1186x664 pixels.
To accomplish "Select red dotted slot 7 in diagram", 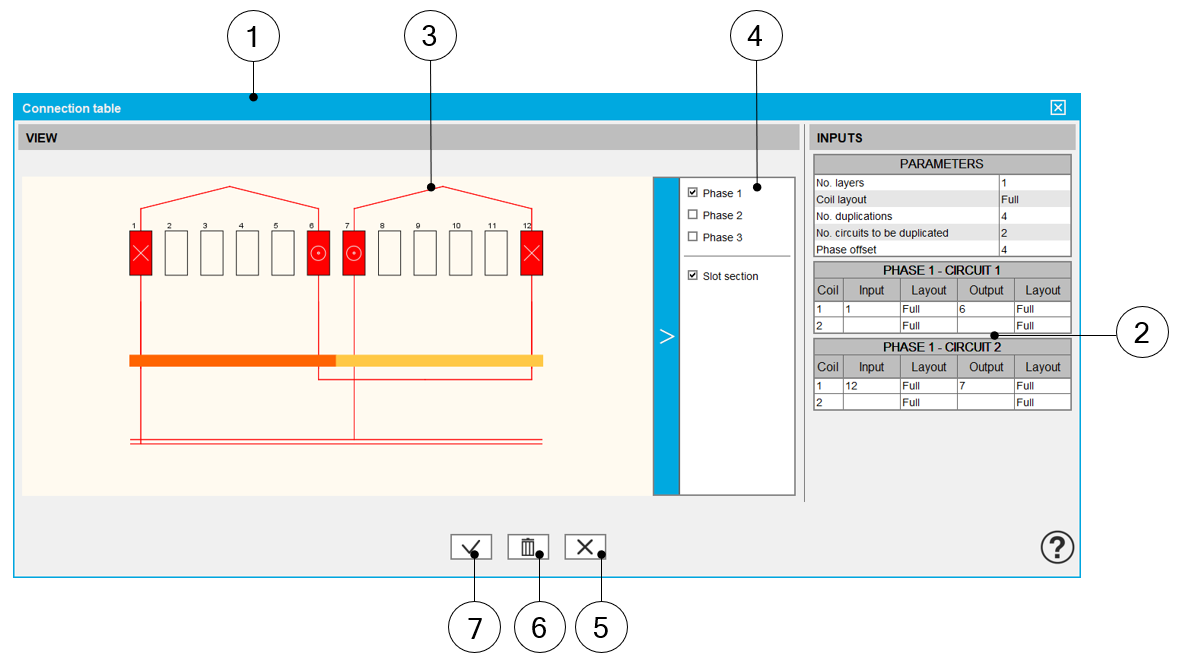I will tap(354, 253).
